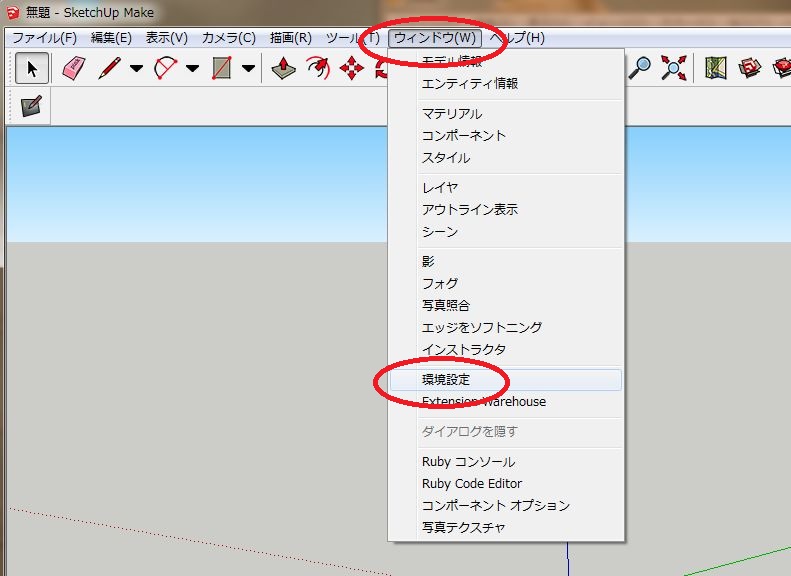The height and width of the screenshot is (576, 791).
Task: Open the 3D Warehouse icon
Action: tap(749, 68)
